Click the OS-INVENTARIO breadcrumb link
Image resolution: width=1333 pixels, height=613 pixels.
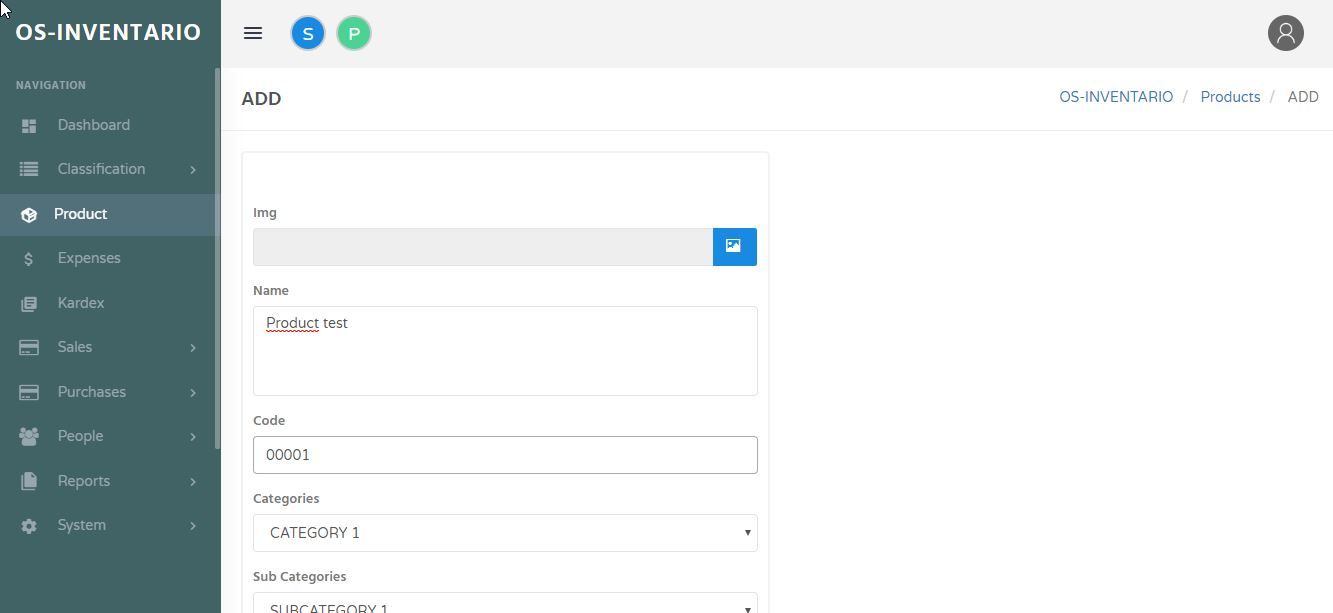1116,97
